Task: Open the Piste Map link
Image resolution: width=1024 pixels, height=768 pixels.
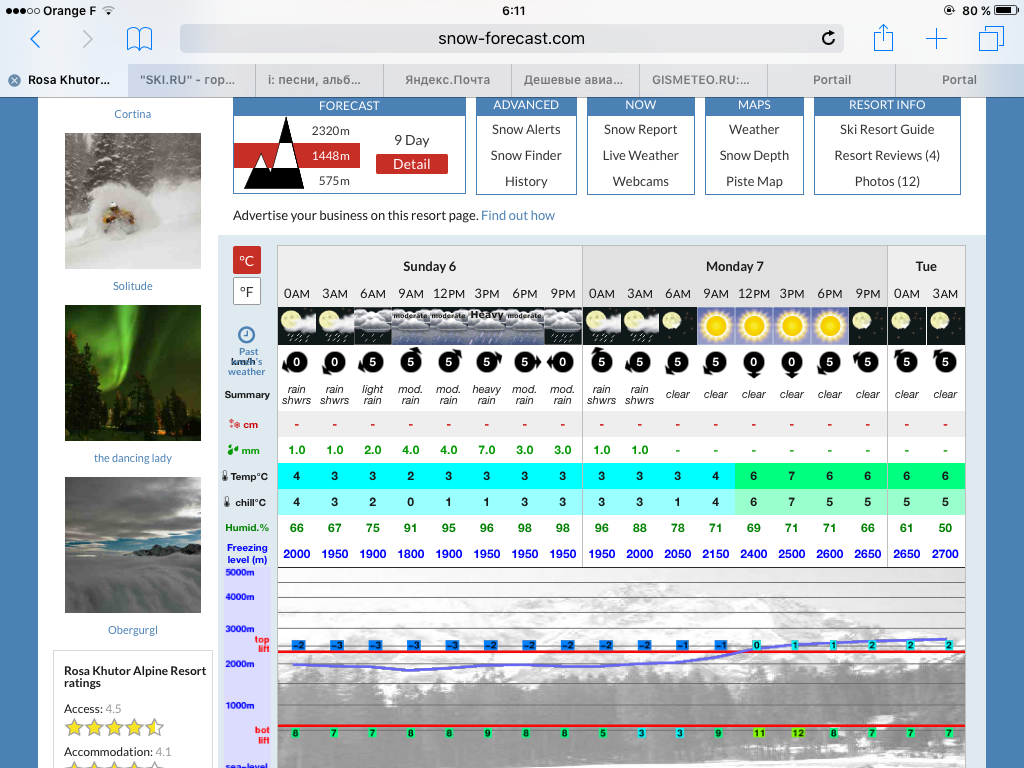Action: pos(754,182)
